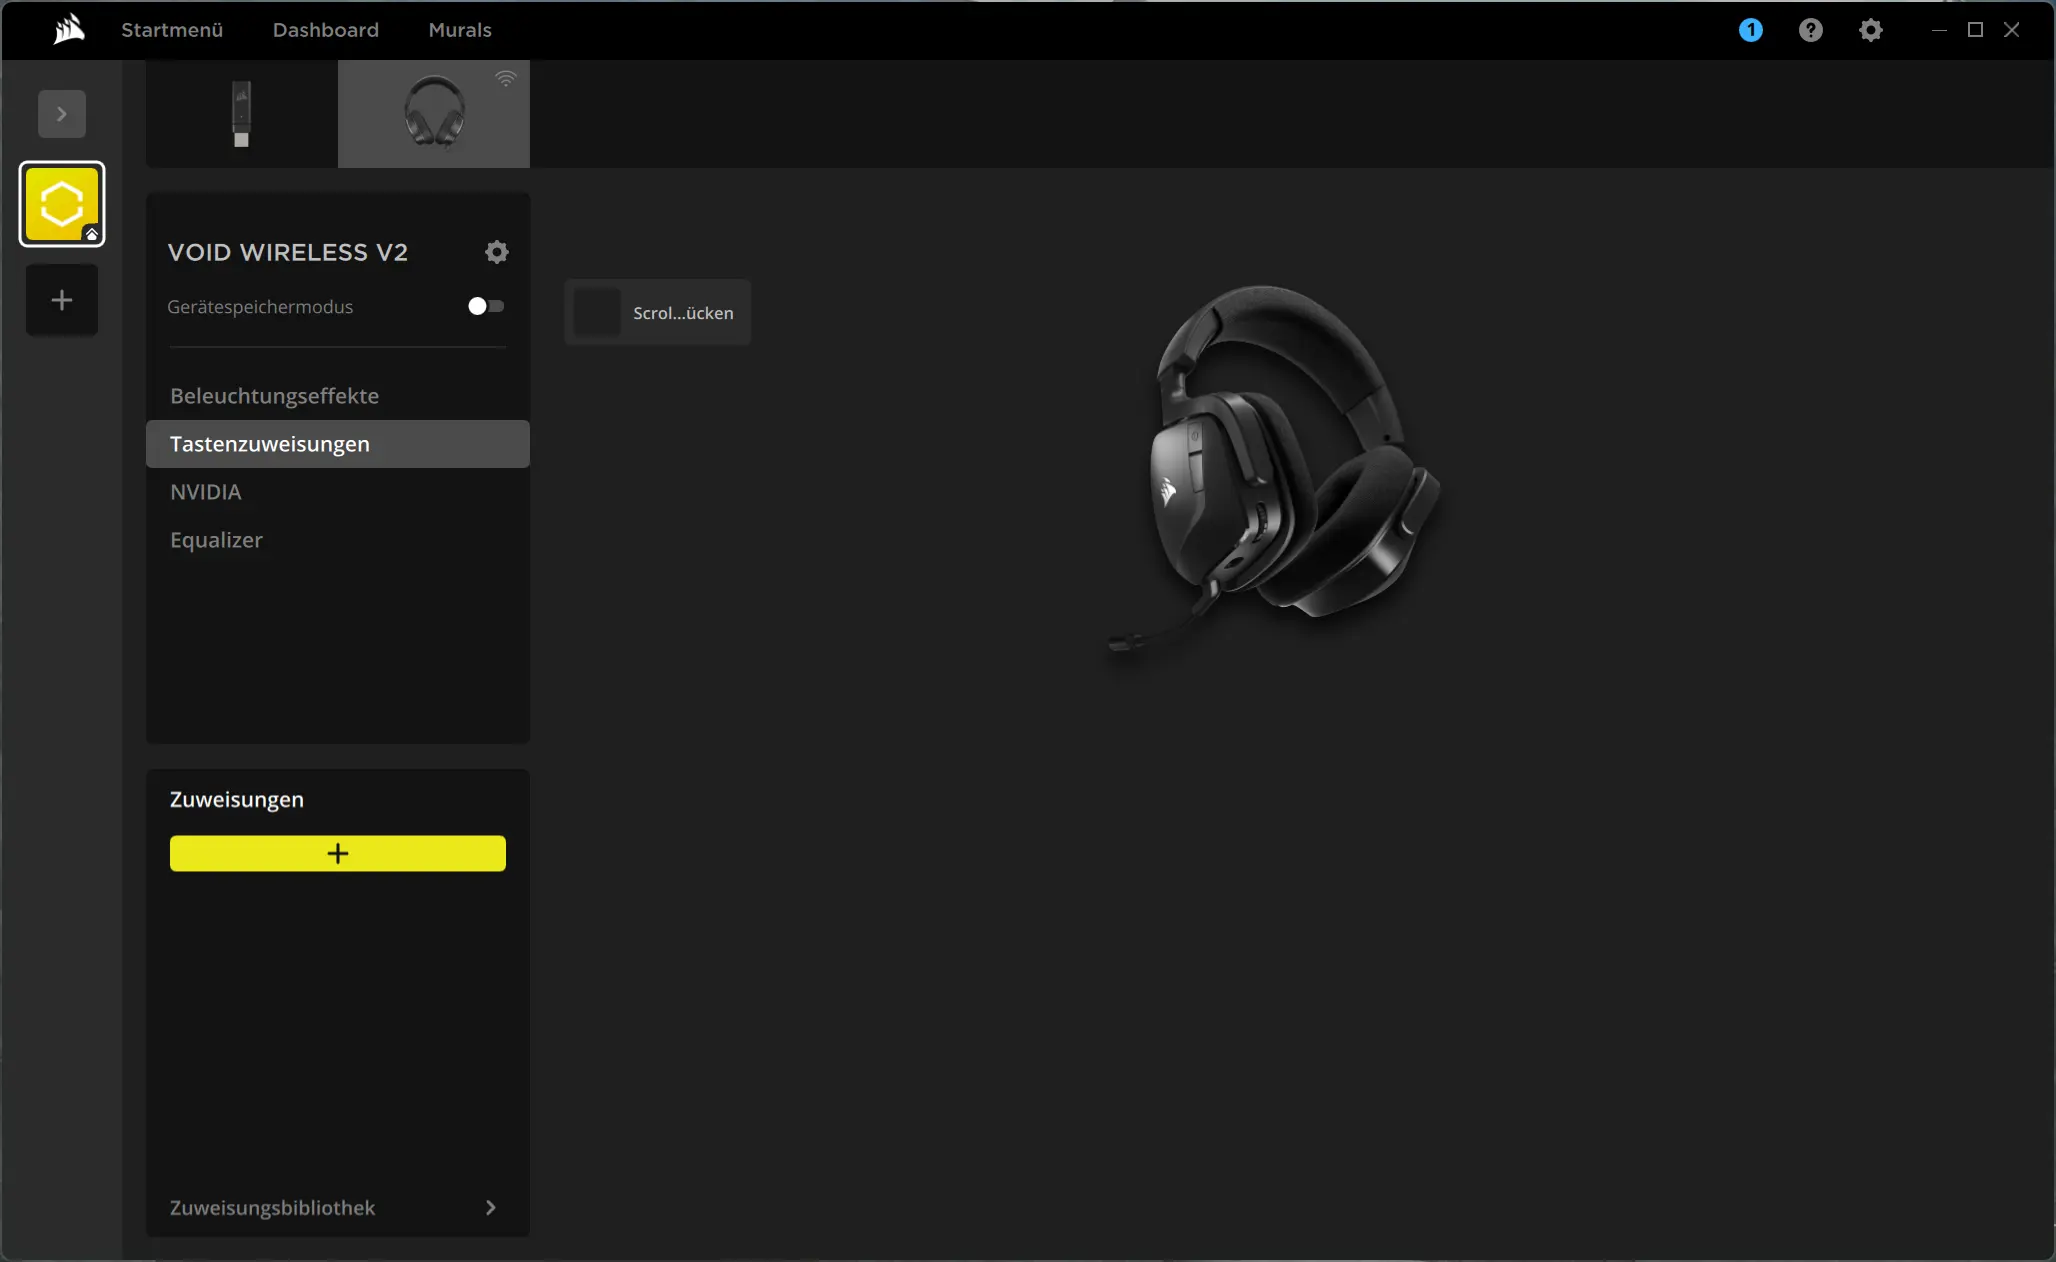Open the Startmenü tab
2056x1262 pixels.
[172, 30]
